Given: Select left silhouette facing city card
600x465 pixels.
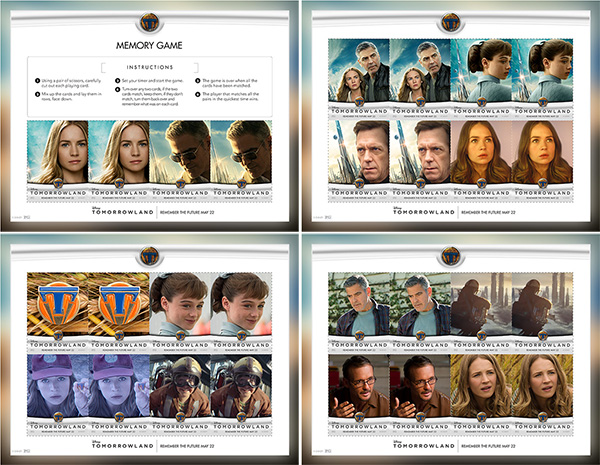Looking at the screenshot, I should coord(481,312).
